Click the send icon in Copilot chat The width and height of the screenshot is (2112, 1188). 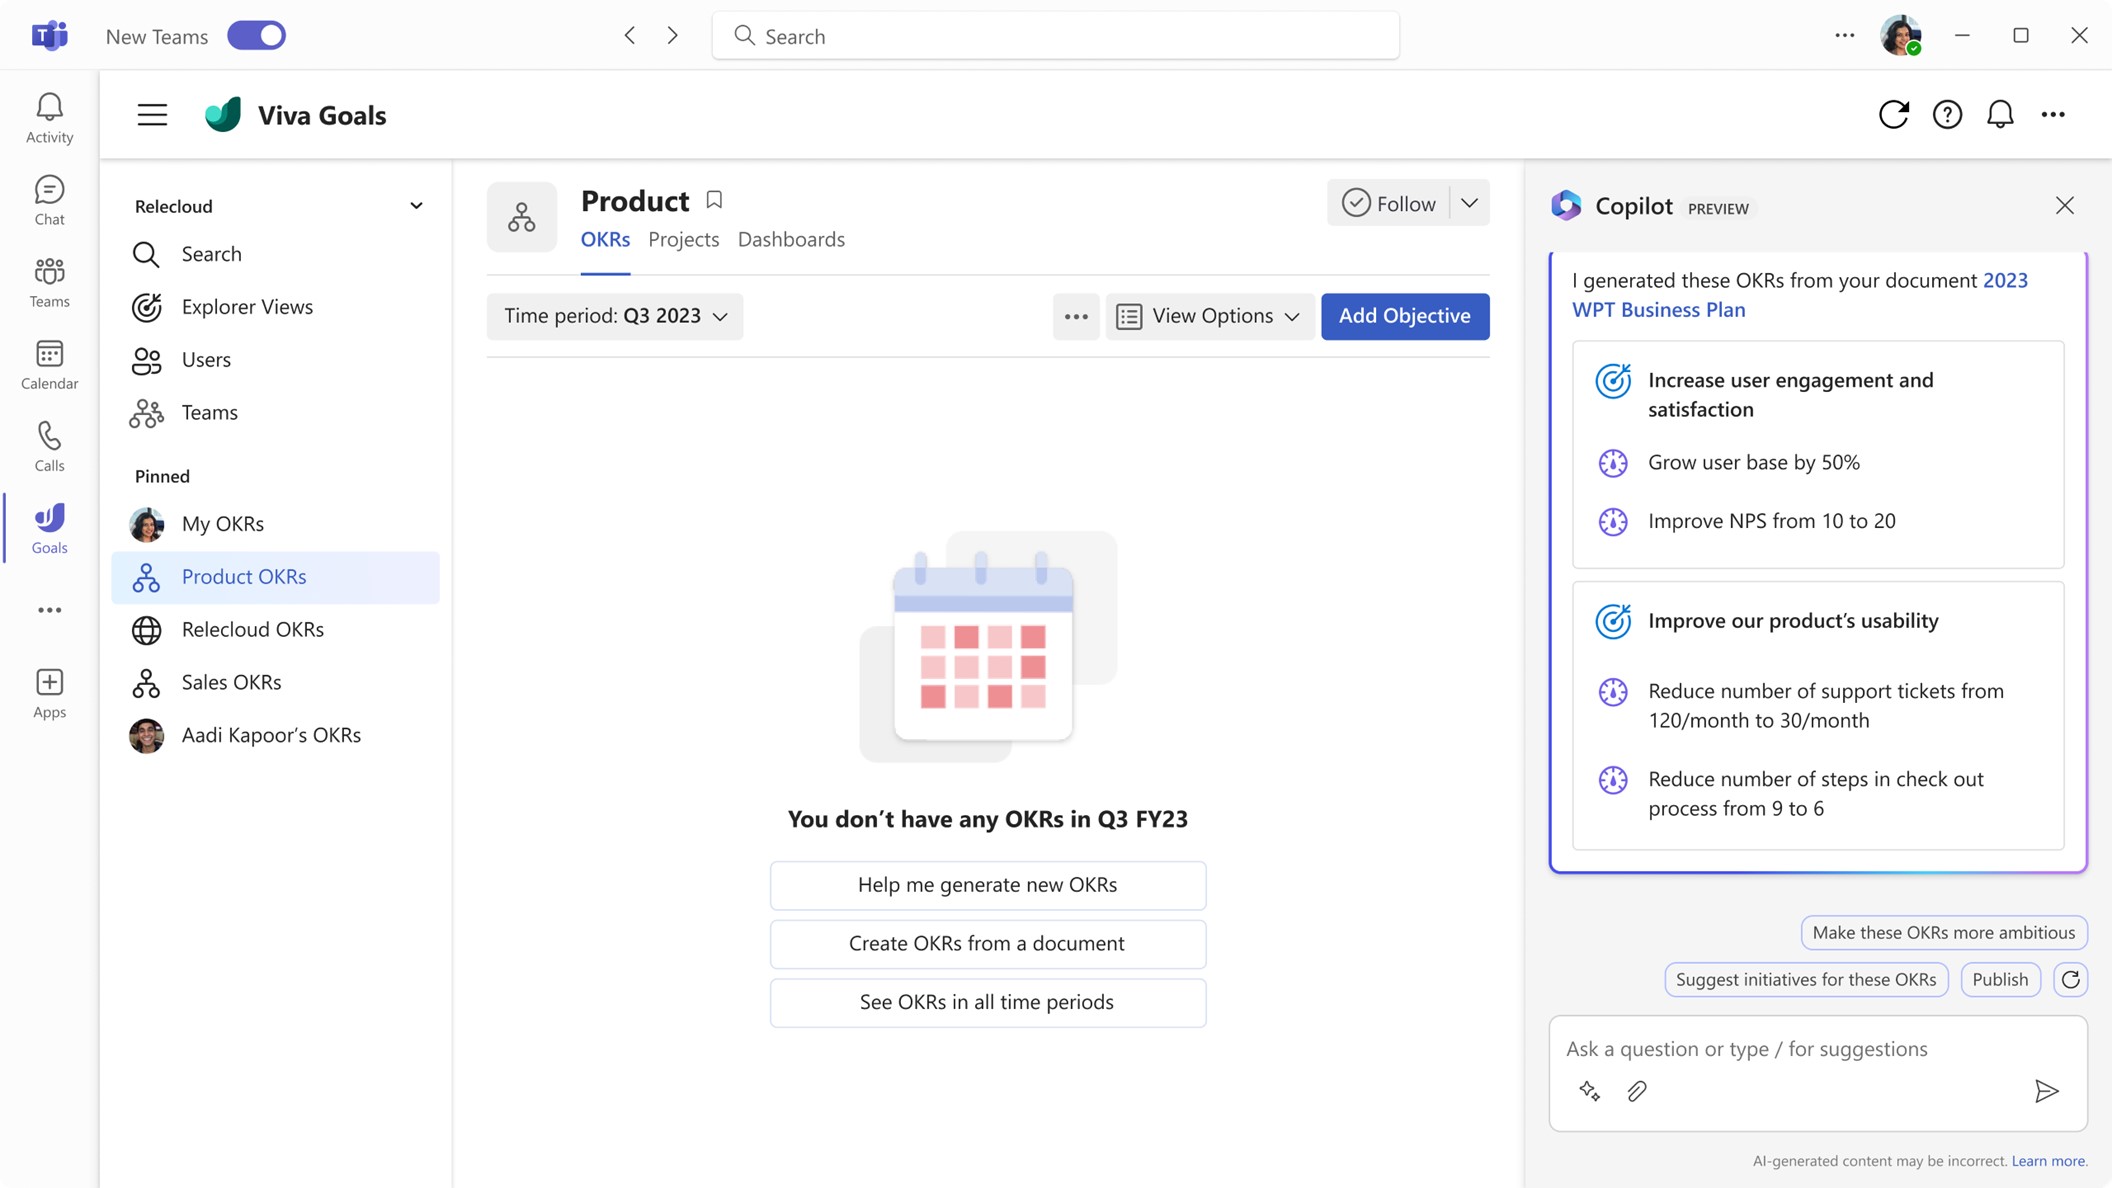(2048, 1091)
